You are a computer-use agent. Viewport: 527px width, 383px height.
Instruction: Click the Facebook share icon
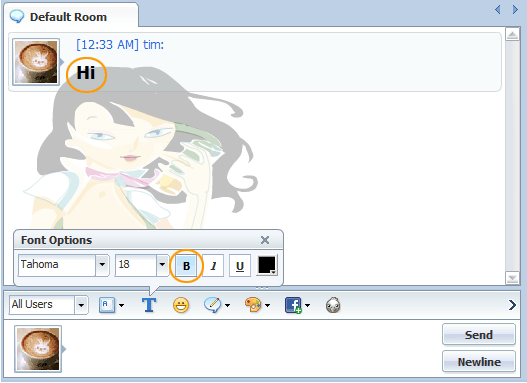pos(293,305)
